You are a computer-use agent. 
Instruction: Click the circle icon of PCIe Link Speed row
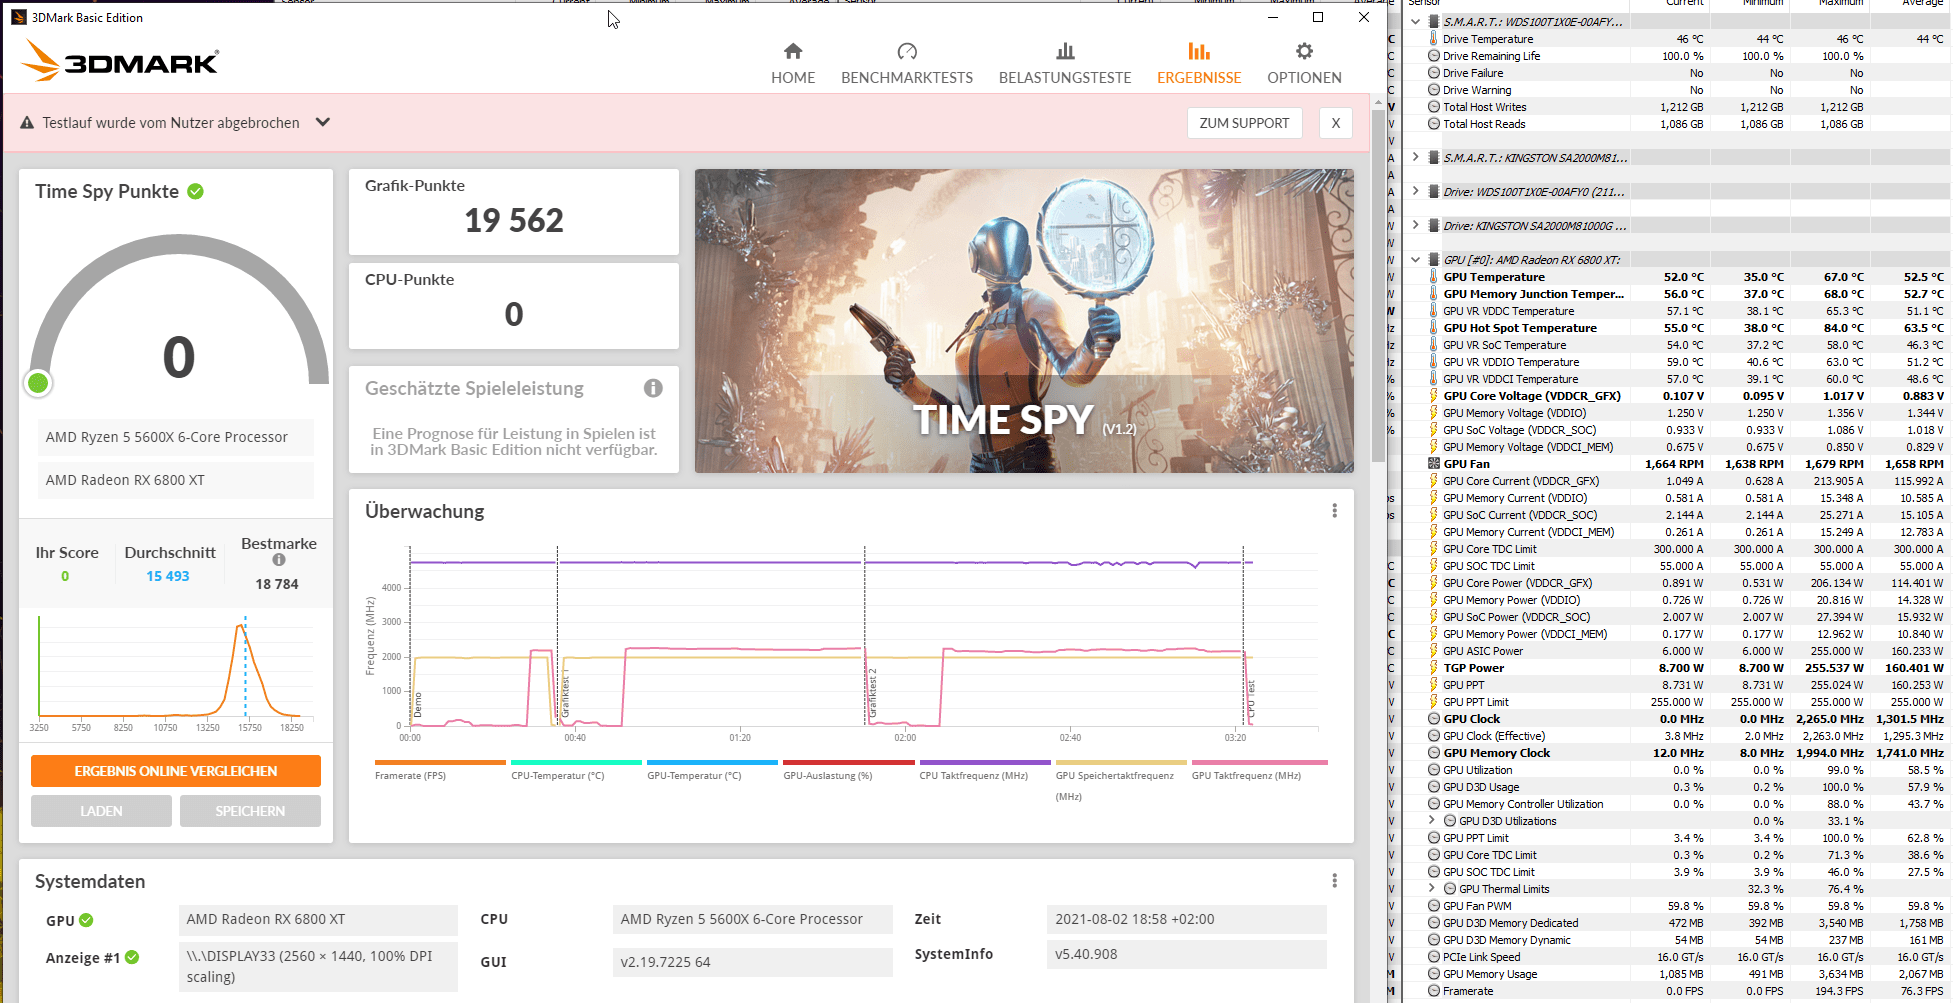pos(1434,957)
